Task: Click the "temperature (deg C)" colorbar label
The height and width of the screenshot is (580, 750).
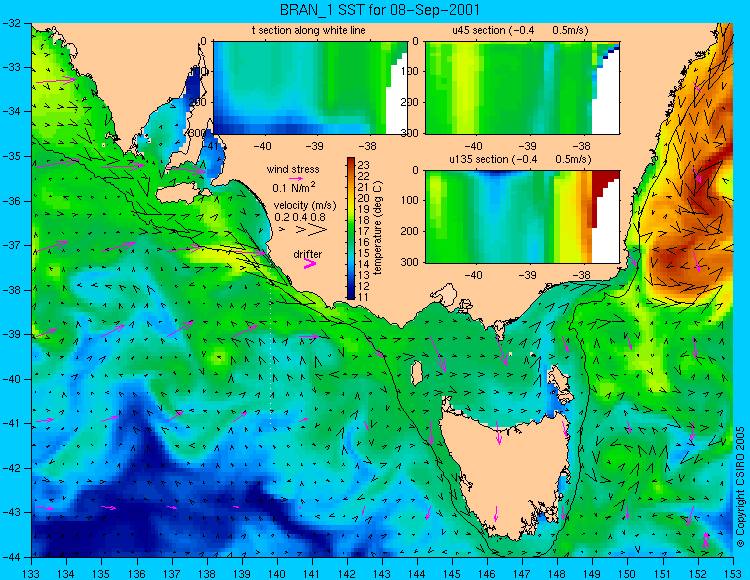Action: tap(378, 228)
